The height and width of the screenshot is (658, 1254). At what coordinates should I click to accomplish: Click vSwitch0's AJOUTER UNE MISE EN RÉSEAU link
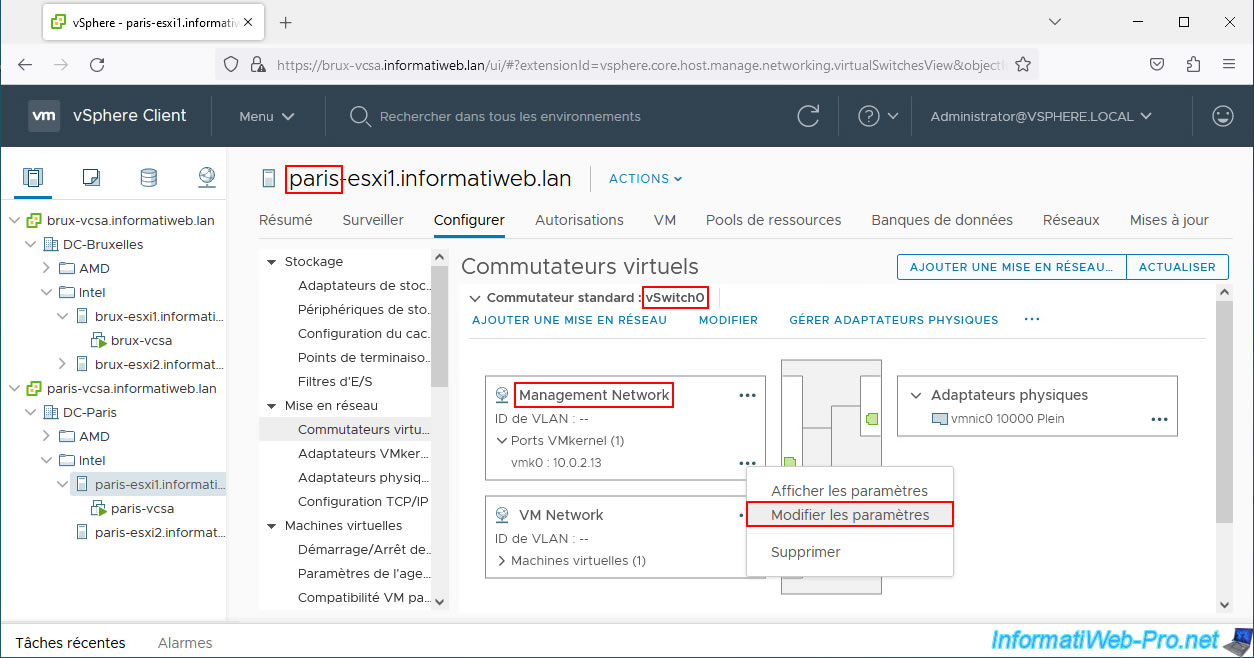[569, 320]
